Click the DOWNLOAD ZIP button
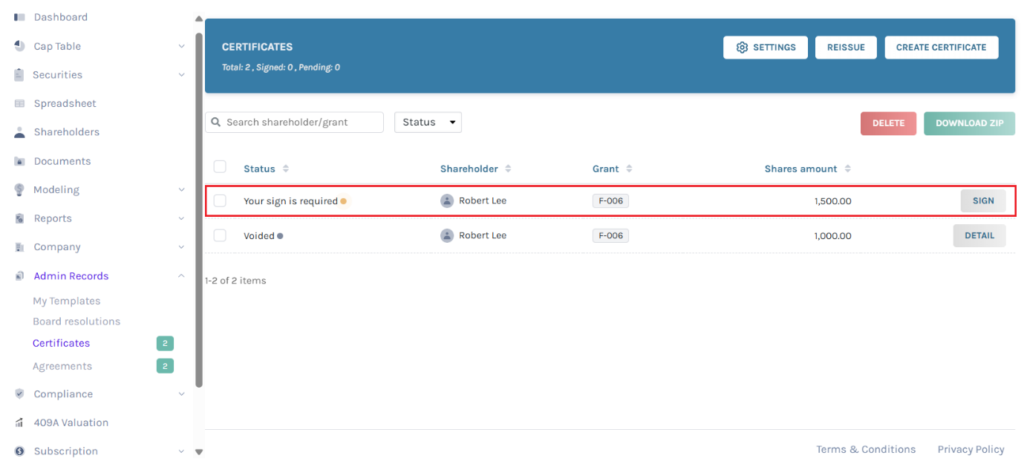Screen dimensions: 1024x467 (970, 123)
